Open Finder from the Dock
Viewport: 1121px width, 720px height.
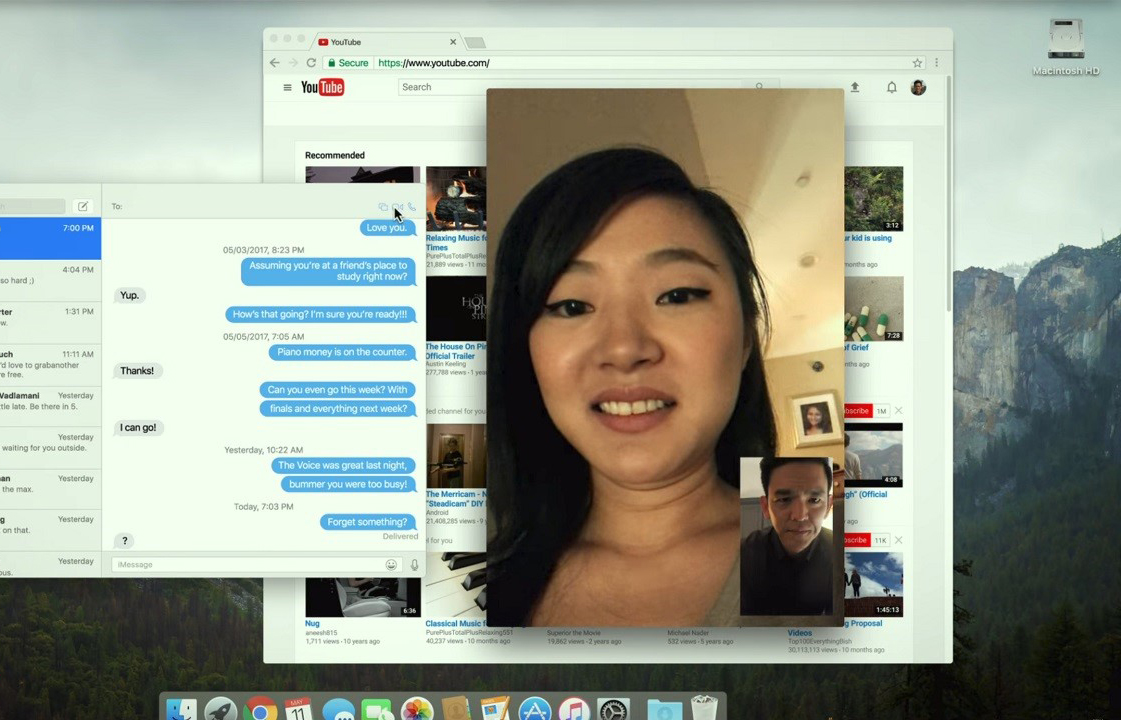[181, 710]
